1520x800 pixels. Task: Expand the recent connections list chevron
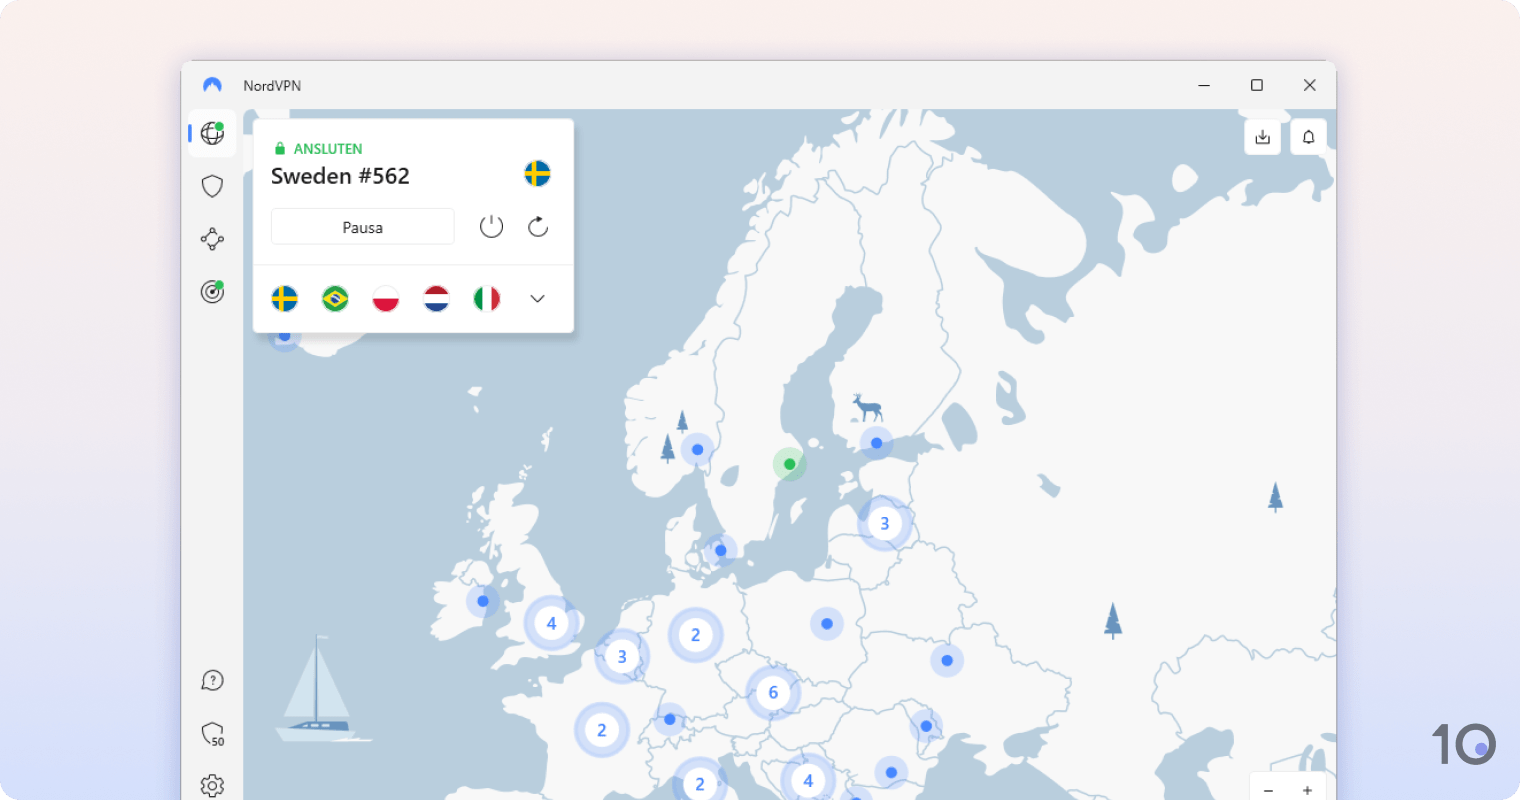(537, 298)
